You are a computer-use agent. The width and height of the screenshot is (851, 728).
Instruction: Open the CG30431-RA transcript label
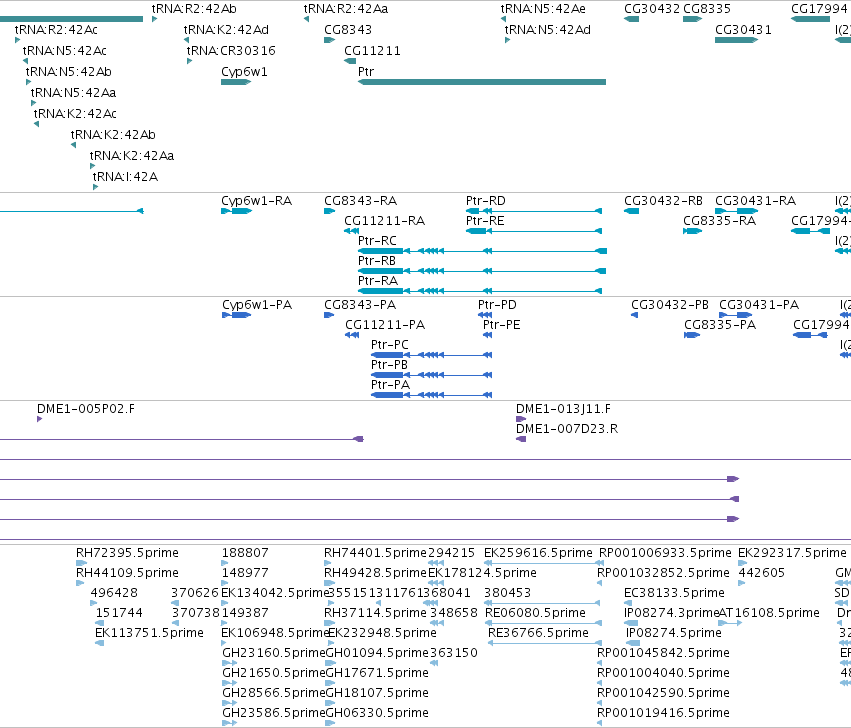(x=755, y=201)
